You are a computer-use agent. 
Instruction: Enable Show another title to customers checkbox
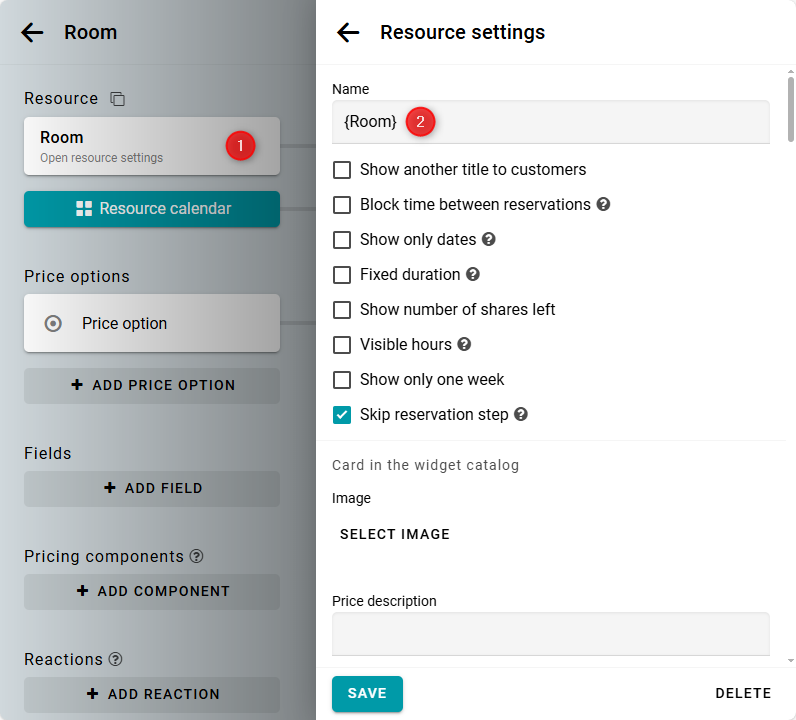[342, 170]
